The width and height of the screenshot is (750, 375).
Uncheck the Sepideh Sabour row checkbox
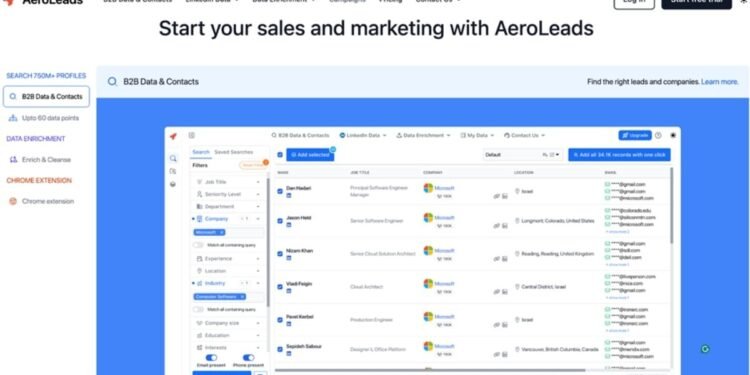[x=280, y=350]
